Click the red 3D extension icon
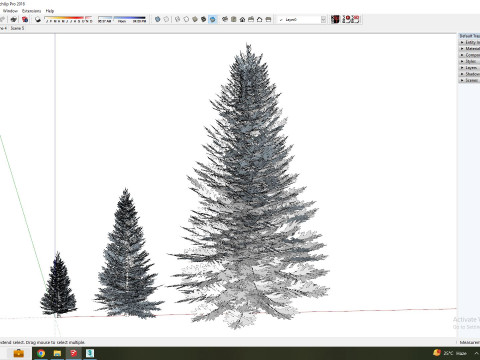 pos(356,20)
